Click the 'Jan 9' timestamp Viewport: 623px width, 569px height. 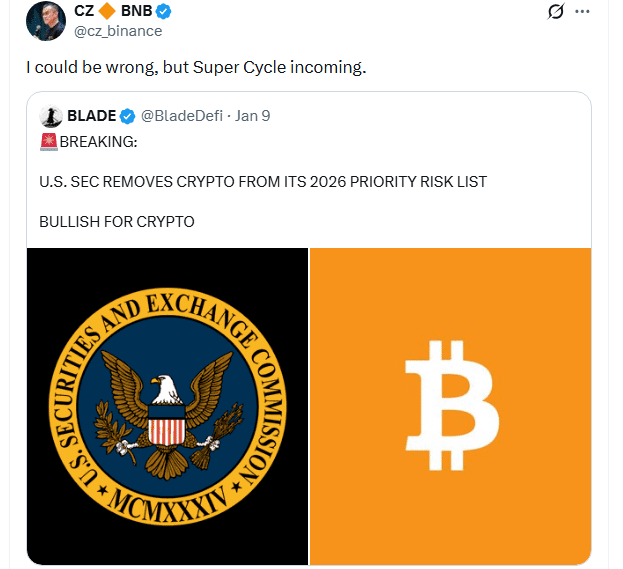(251, 115)
